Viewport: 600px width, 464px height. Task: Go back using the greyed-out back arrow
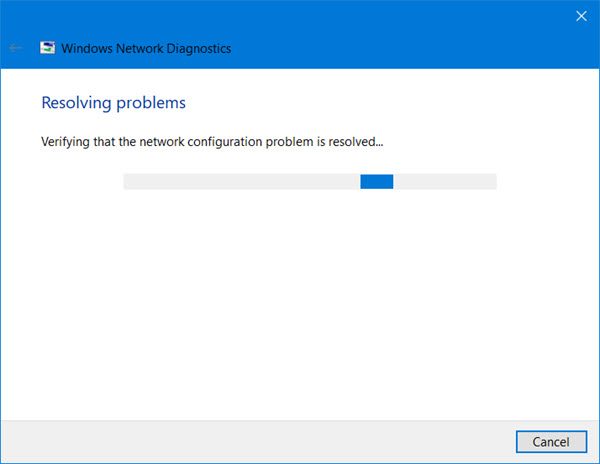(x=15, y=48)
